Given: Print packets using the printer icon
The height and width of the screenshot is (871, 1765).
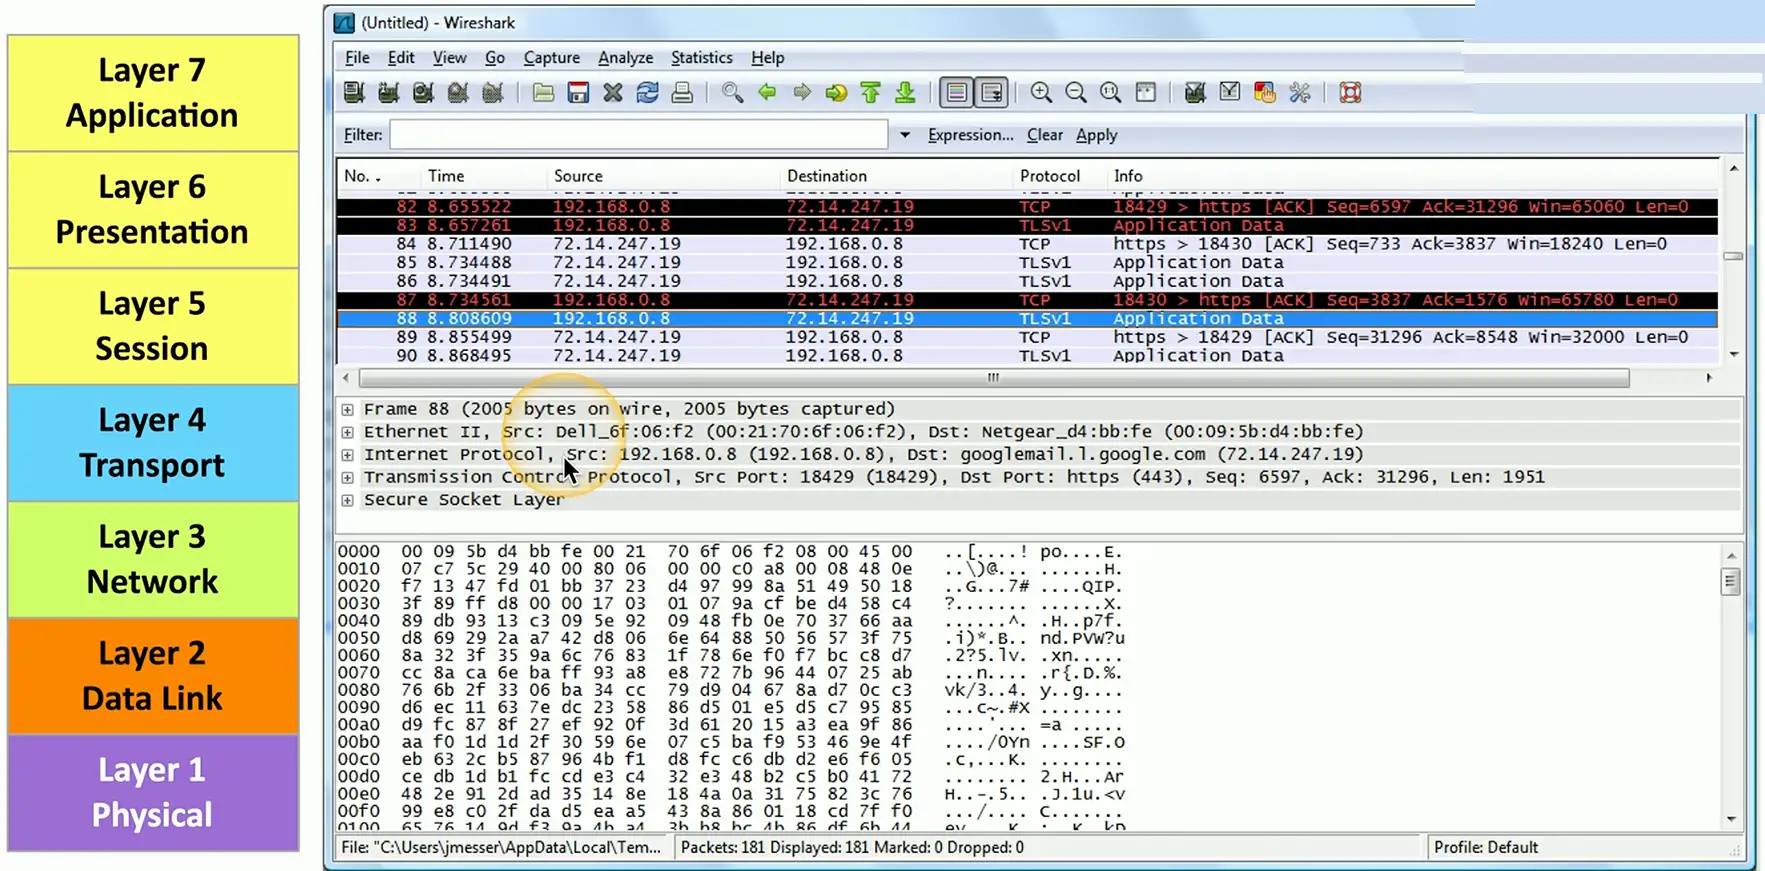Looking at the screenshot, I should [682, 93].
